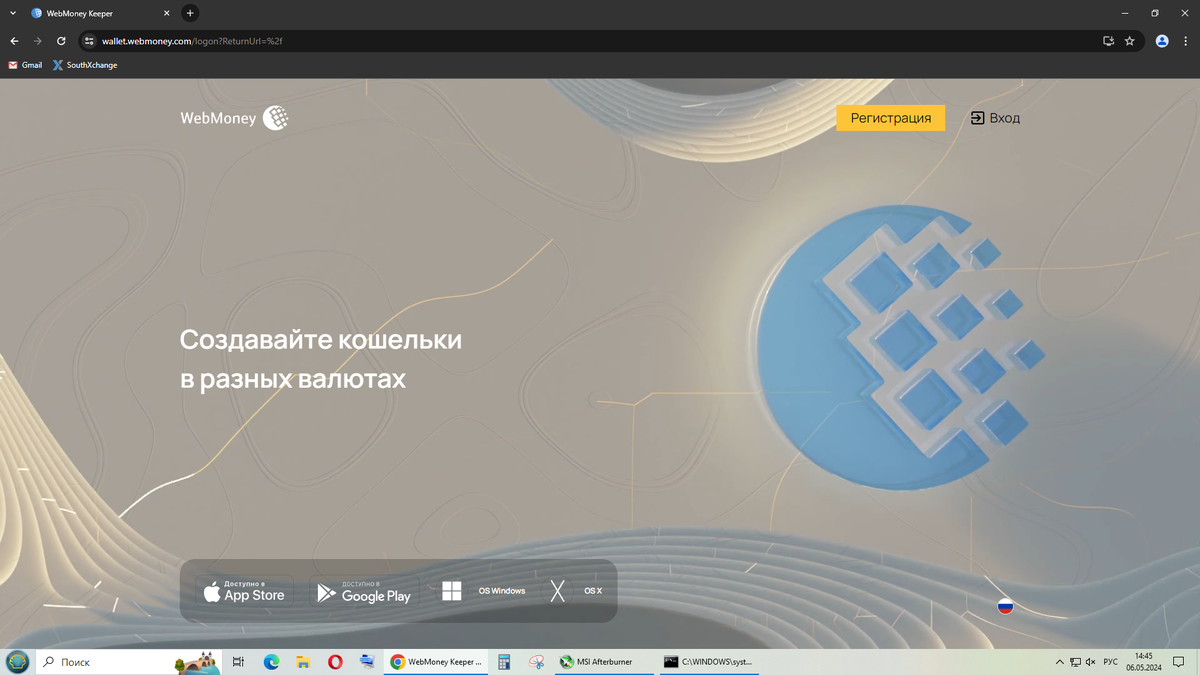Open the Russian flag language selector
Image resolution: width=1200 pixels, height=675 pixels.
pyautogui.click(x=1004, y=606)
